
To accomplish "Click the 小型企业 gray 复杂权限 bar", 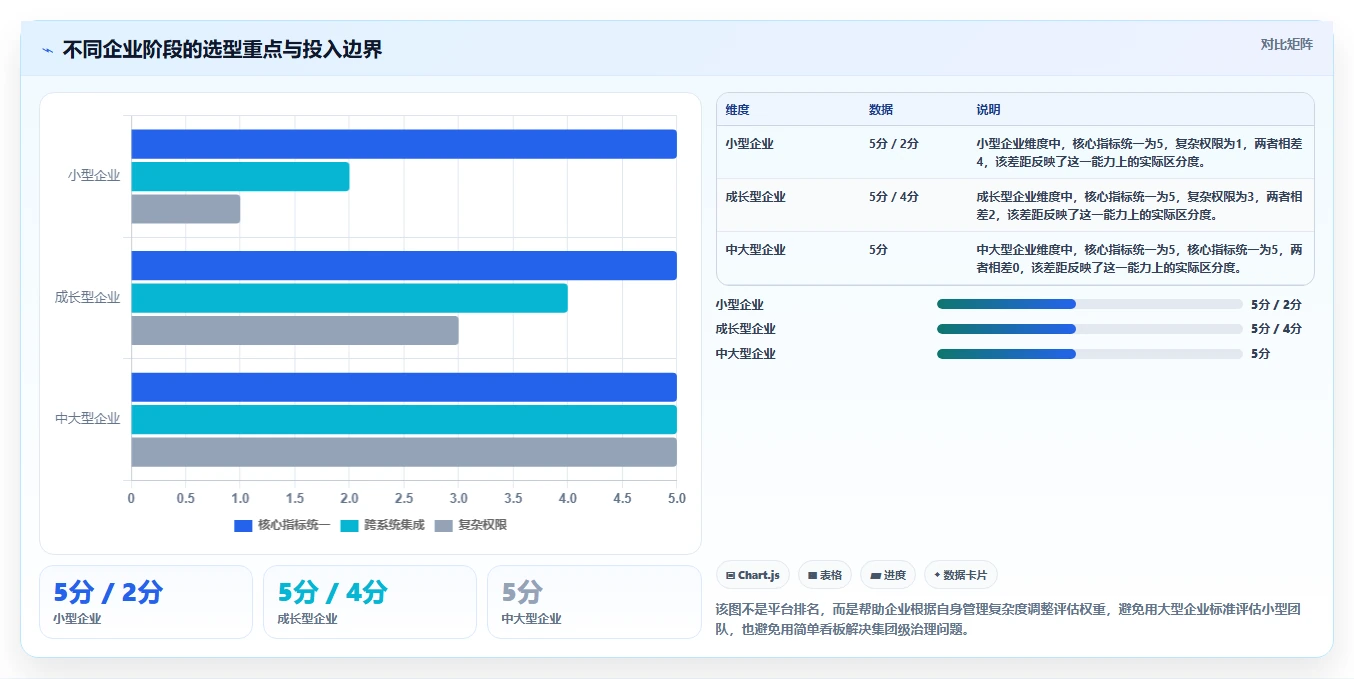I will click(186, 209).
